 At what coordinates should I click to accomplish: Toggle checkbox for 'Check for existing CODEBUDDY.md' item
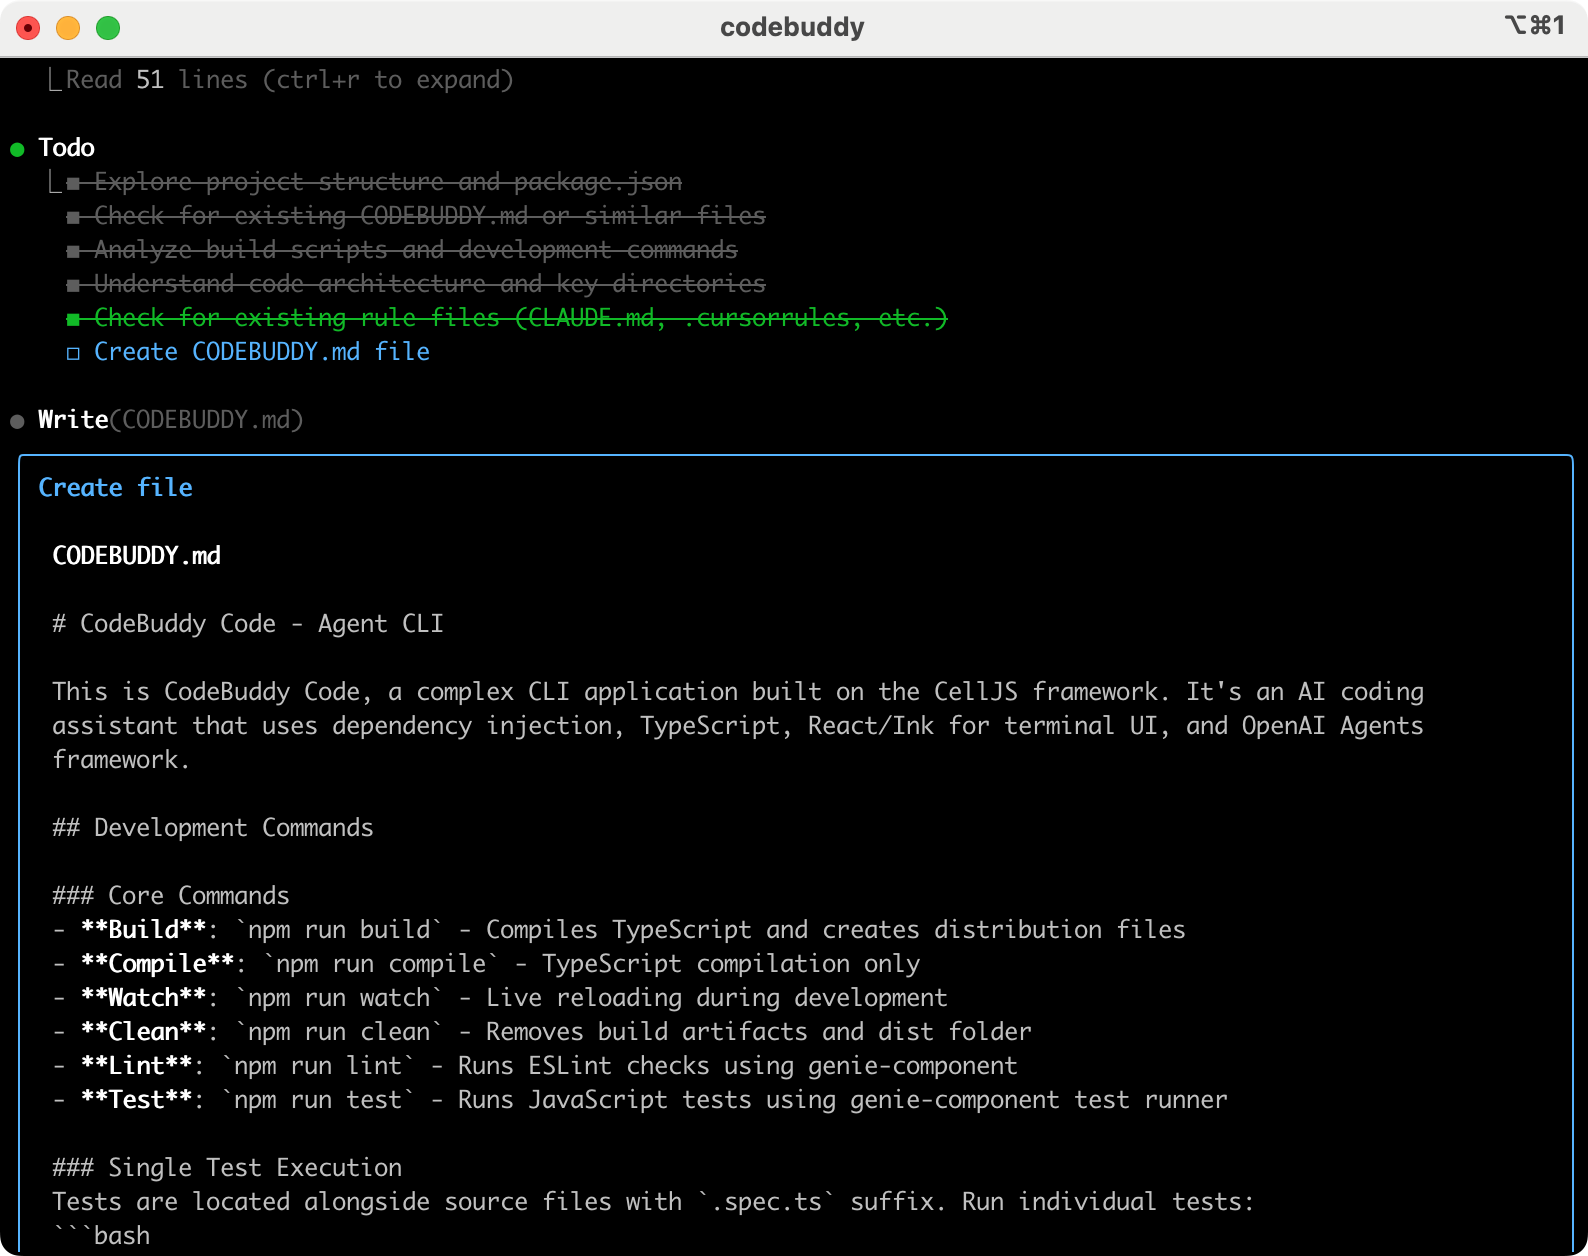click(73, 217)
